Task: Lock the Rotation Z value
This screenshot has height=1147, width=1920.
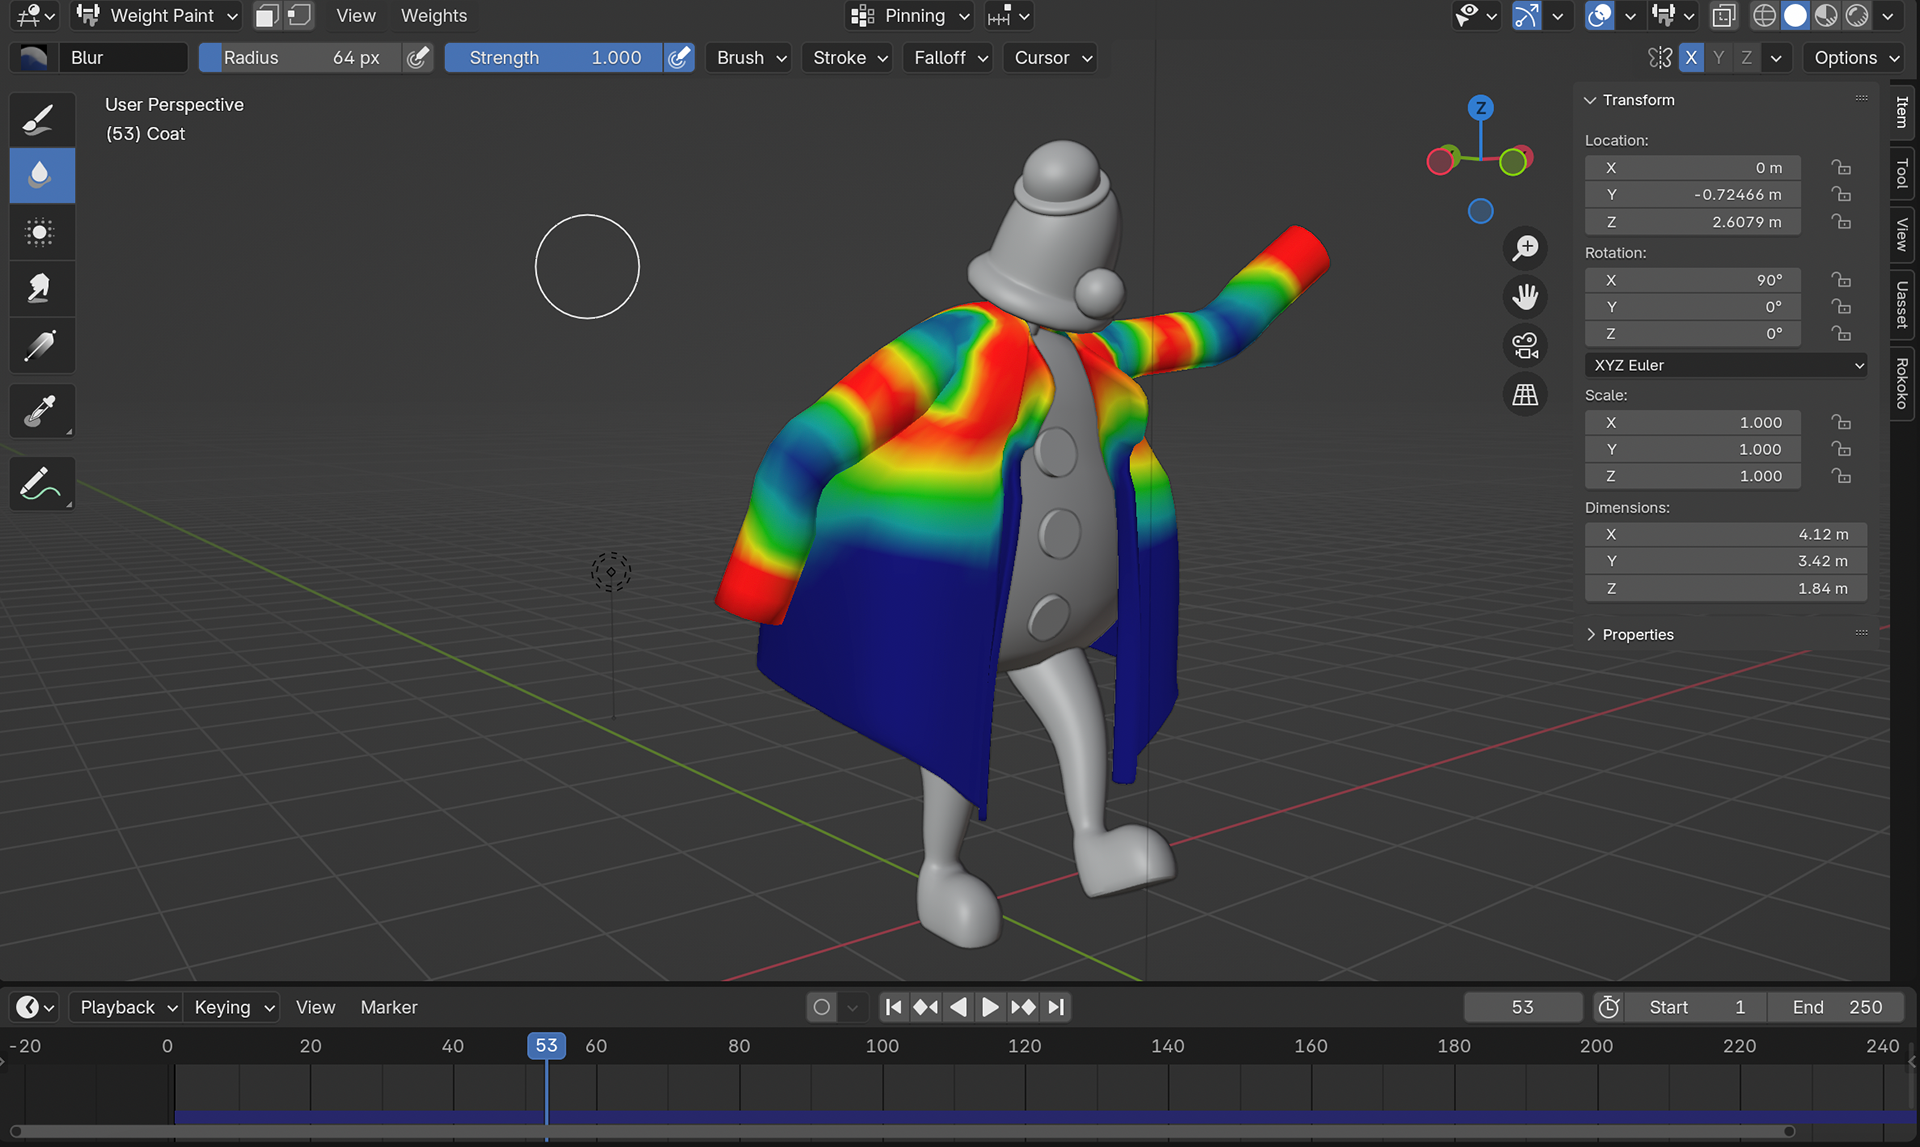Action: [x=1841, y=334]
